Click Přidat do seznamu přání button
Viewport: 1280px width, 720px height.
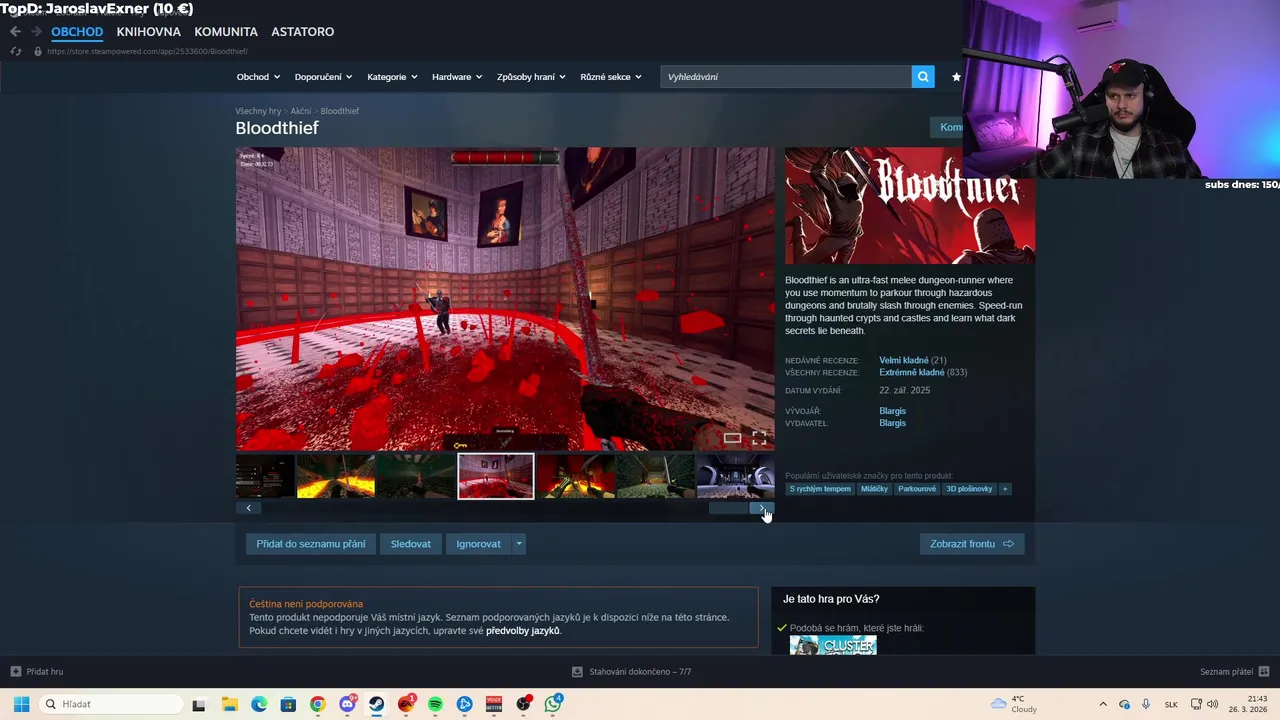click(x=311, y=544)
